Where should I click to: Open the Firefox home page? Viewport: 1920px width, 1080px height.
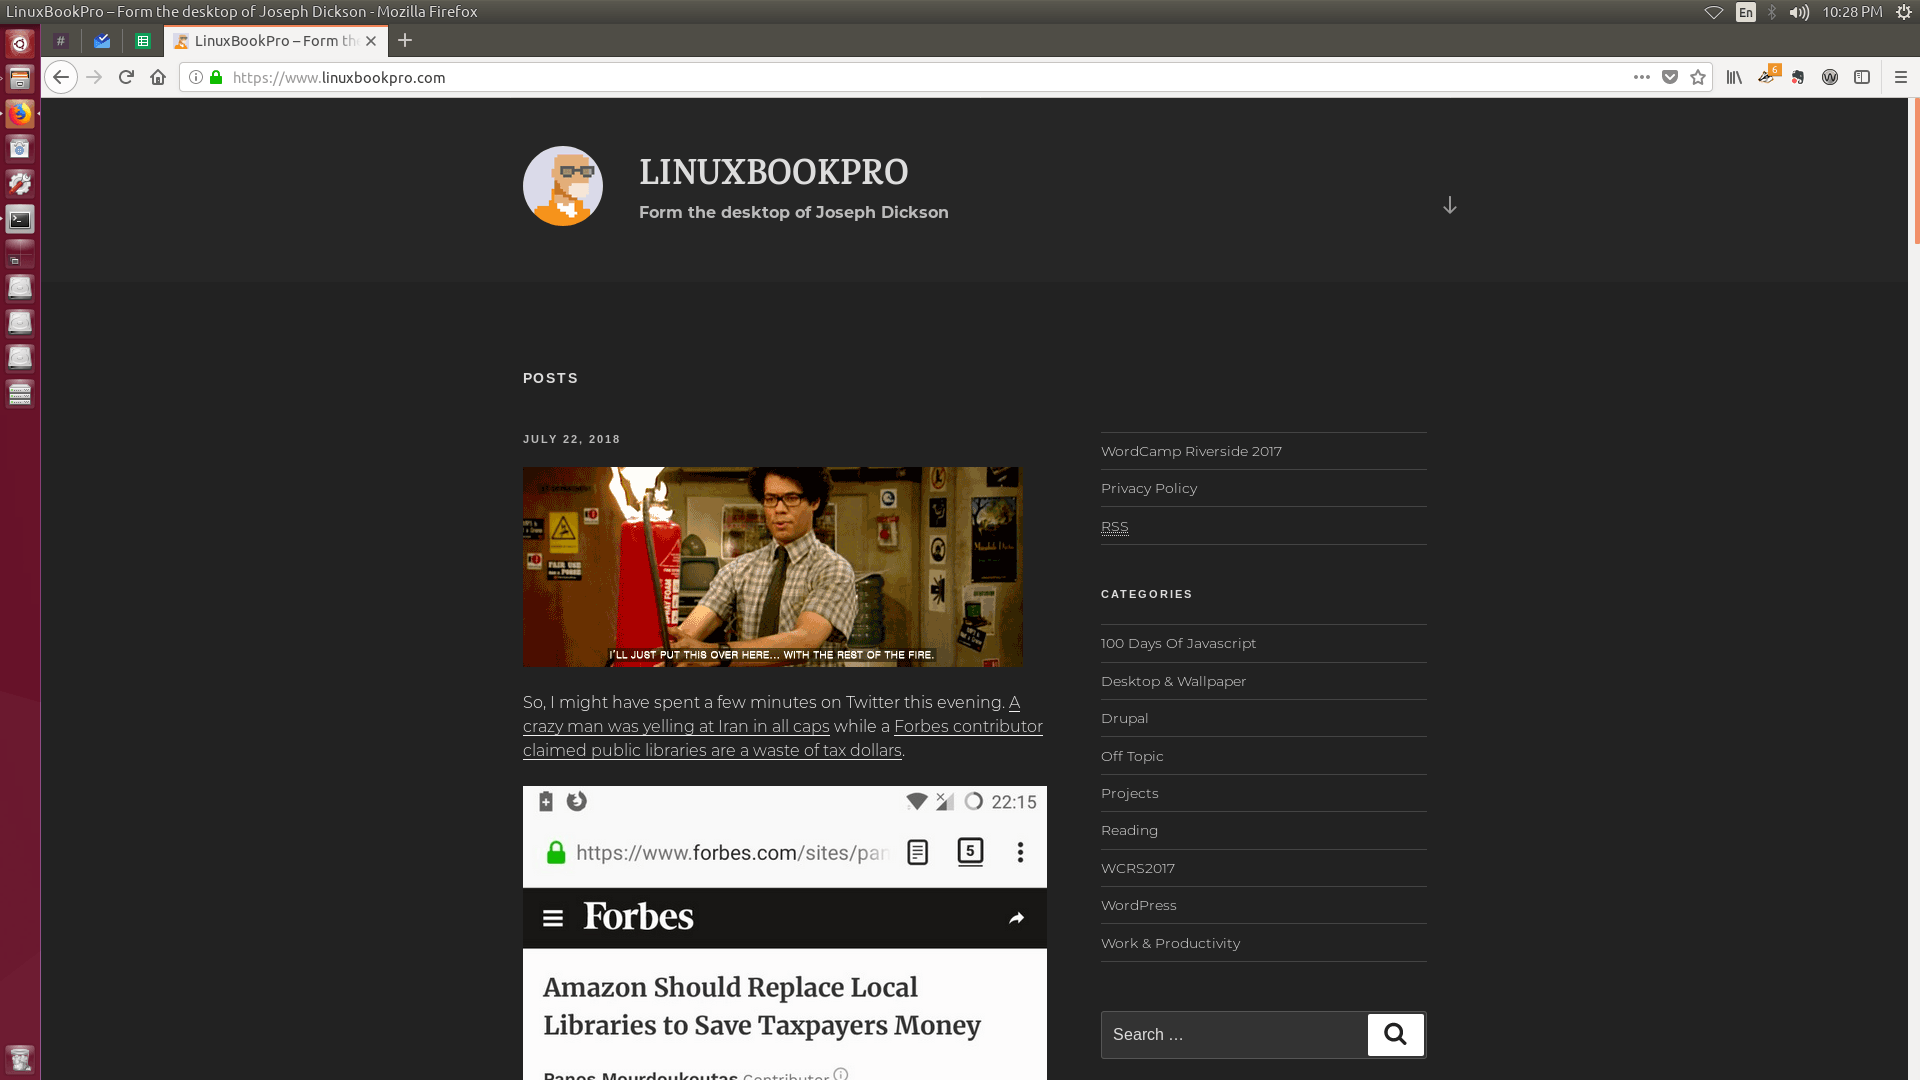[158, 77]
